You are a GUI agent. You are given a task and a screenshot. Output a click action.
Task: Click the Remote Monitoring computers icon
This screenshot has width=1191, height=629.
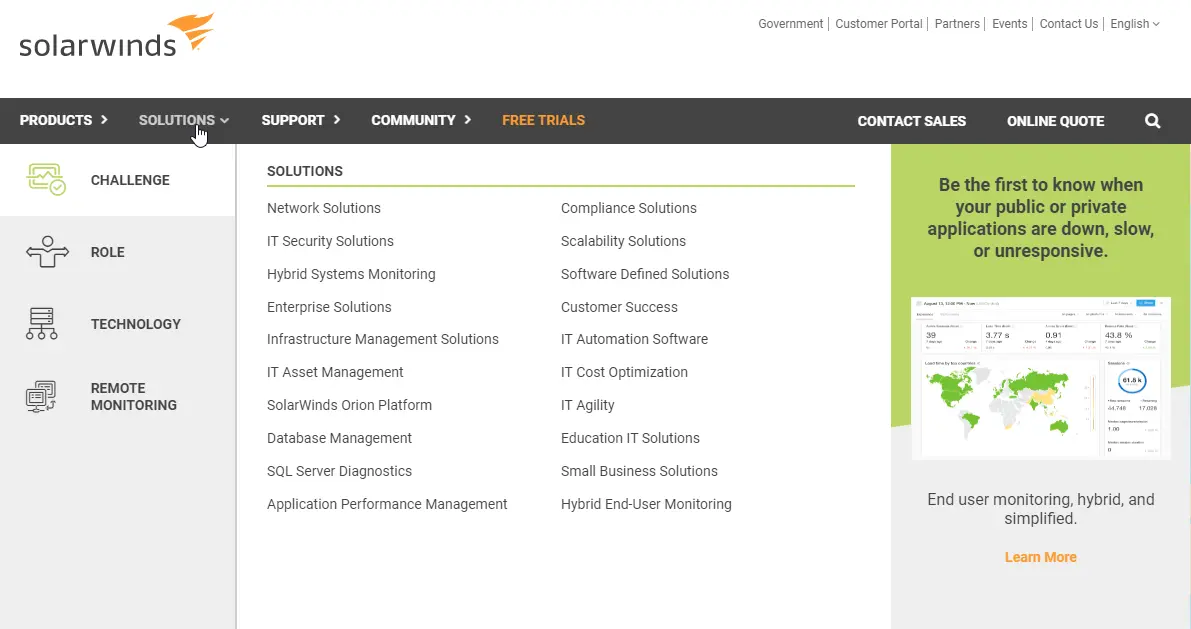pos(41,397)
